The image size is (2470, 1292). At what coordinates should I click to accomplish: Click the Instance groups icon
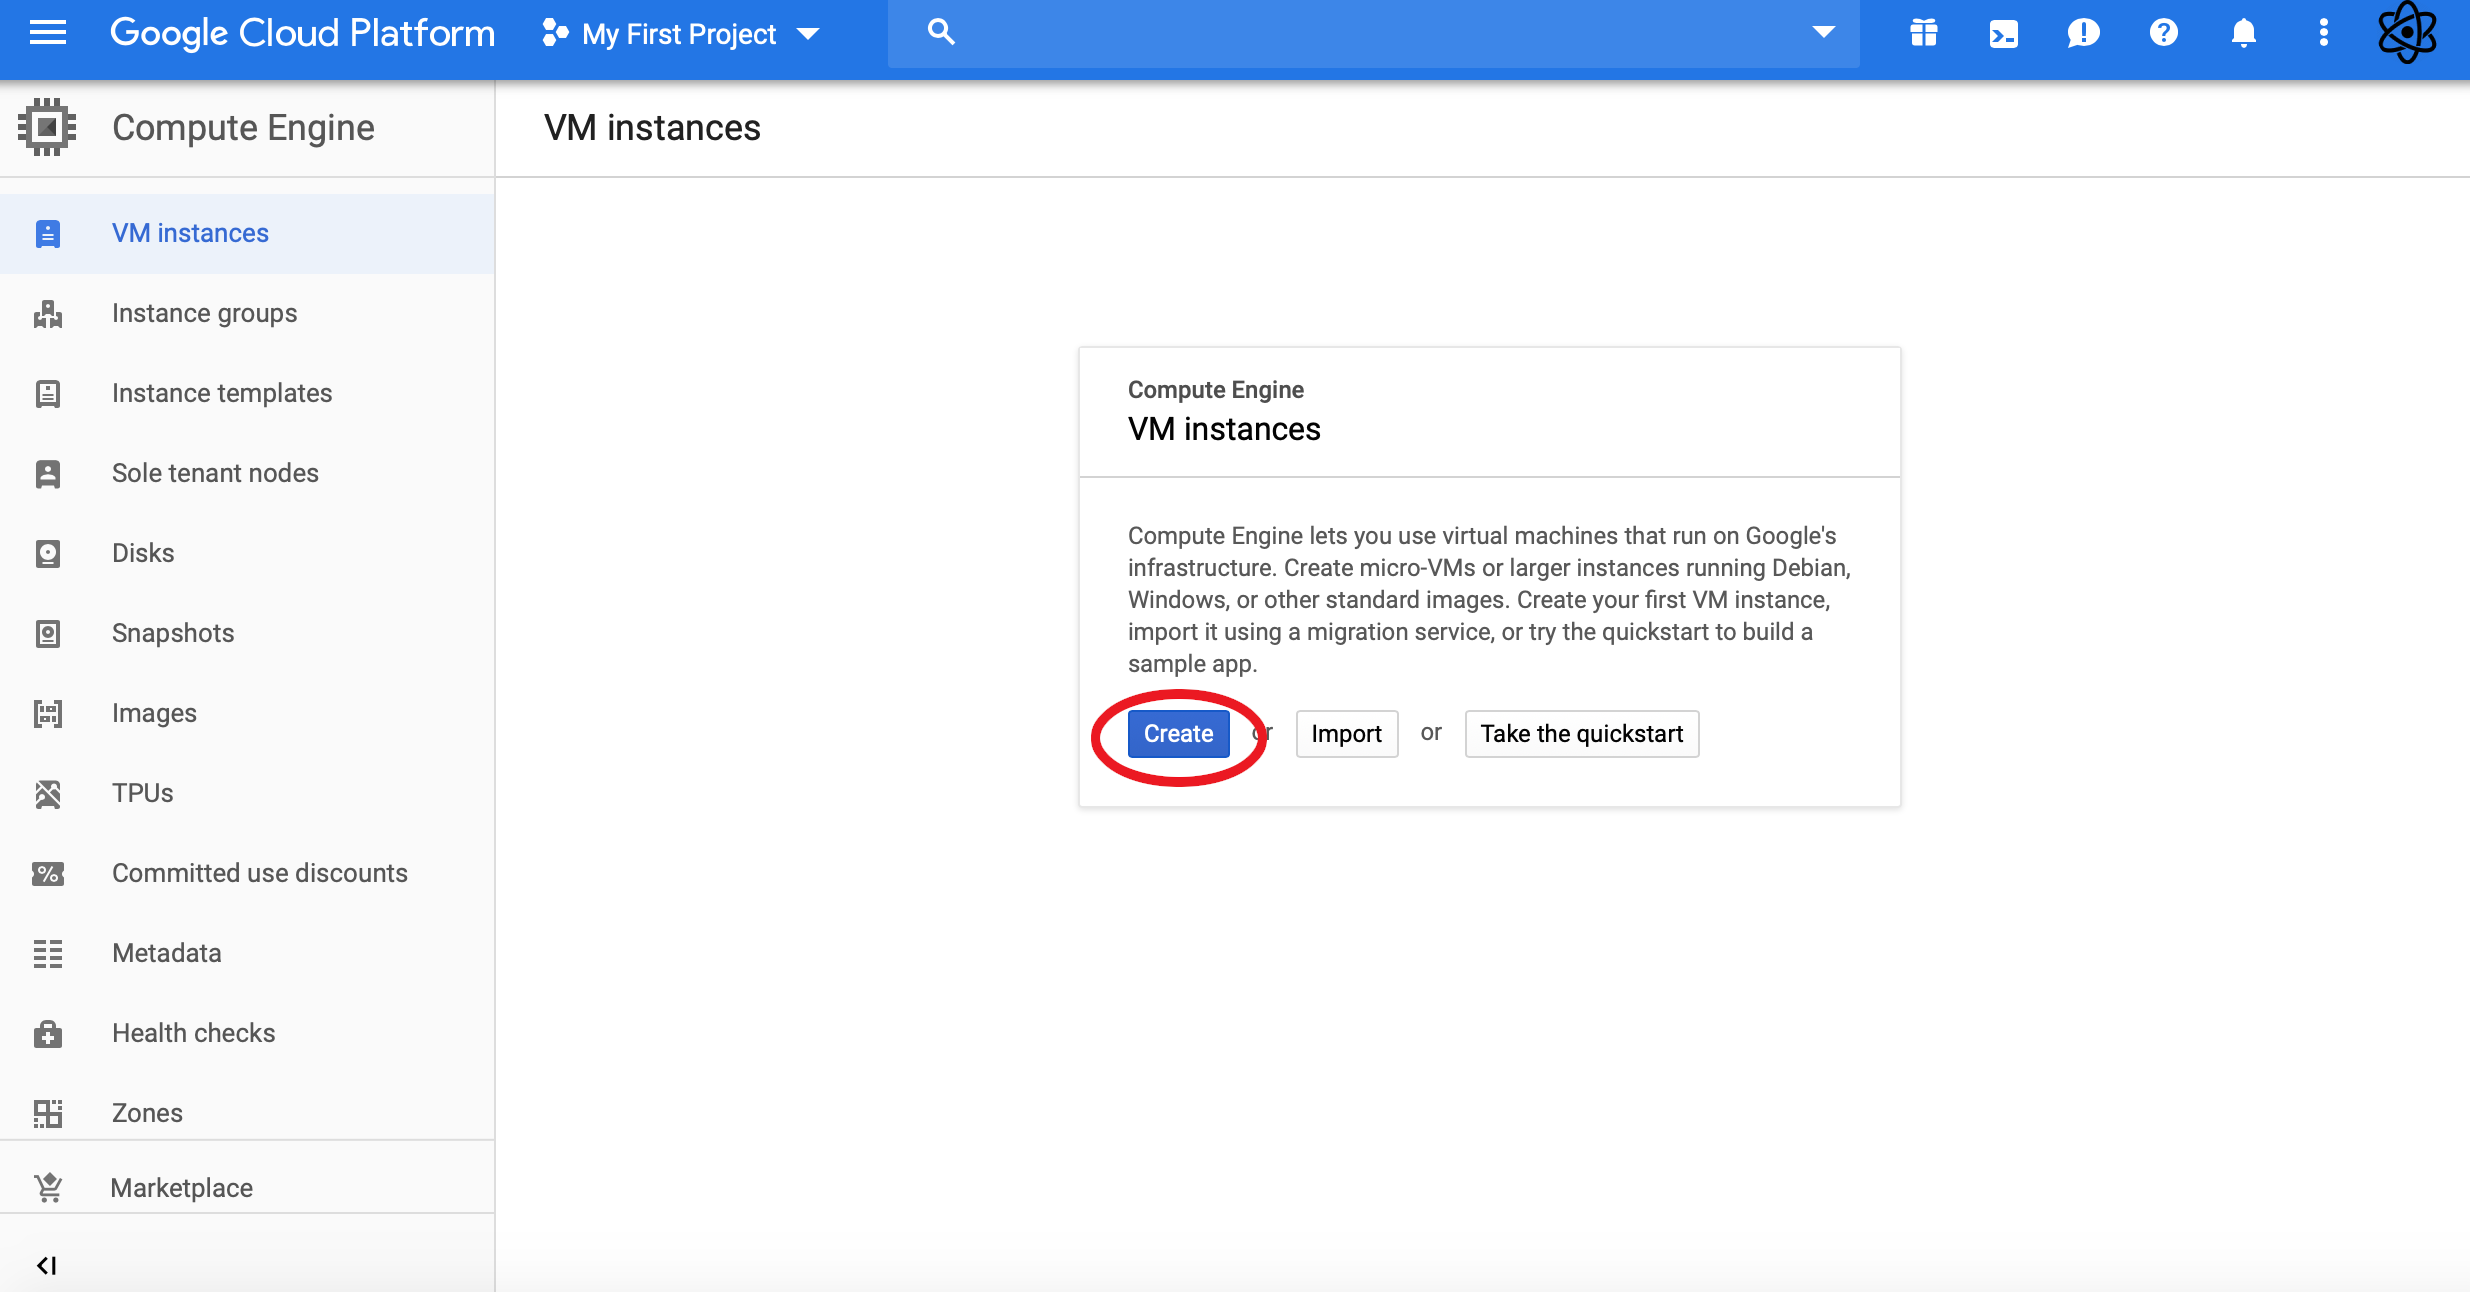[48, 314]
